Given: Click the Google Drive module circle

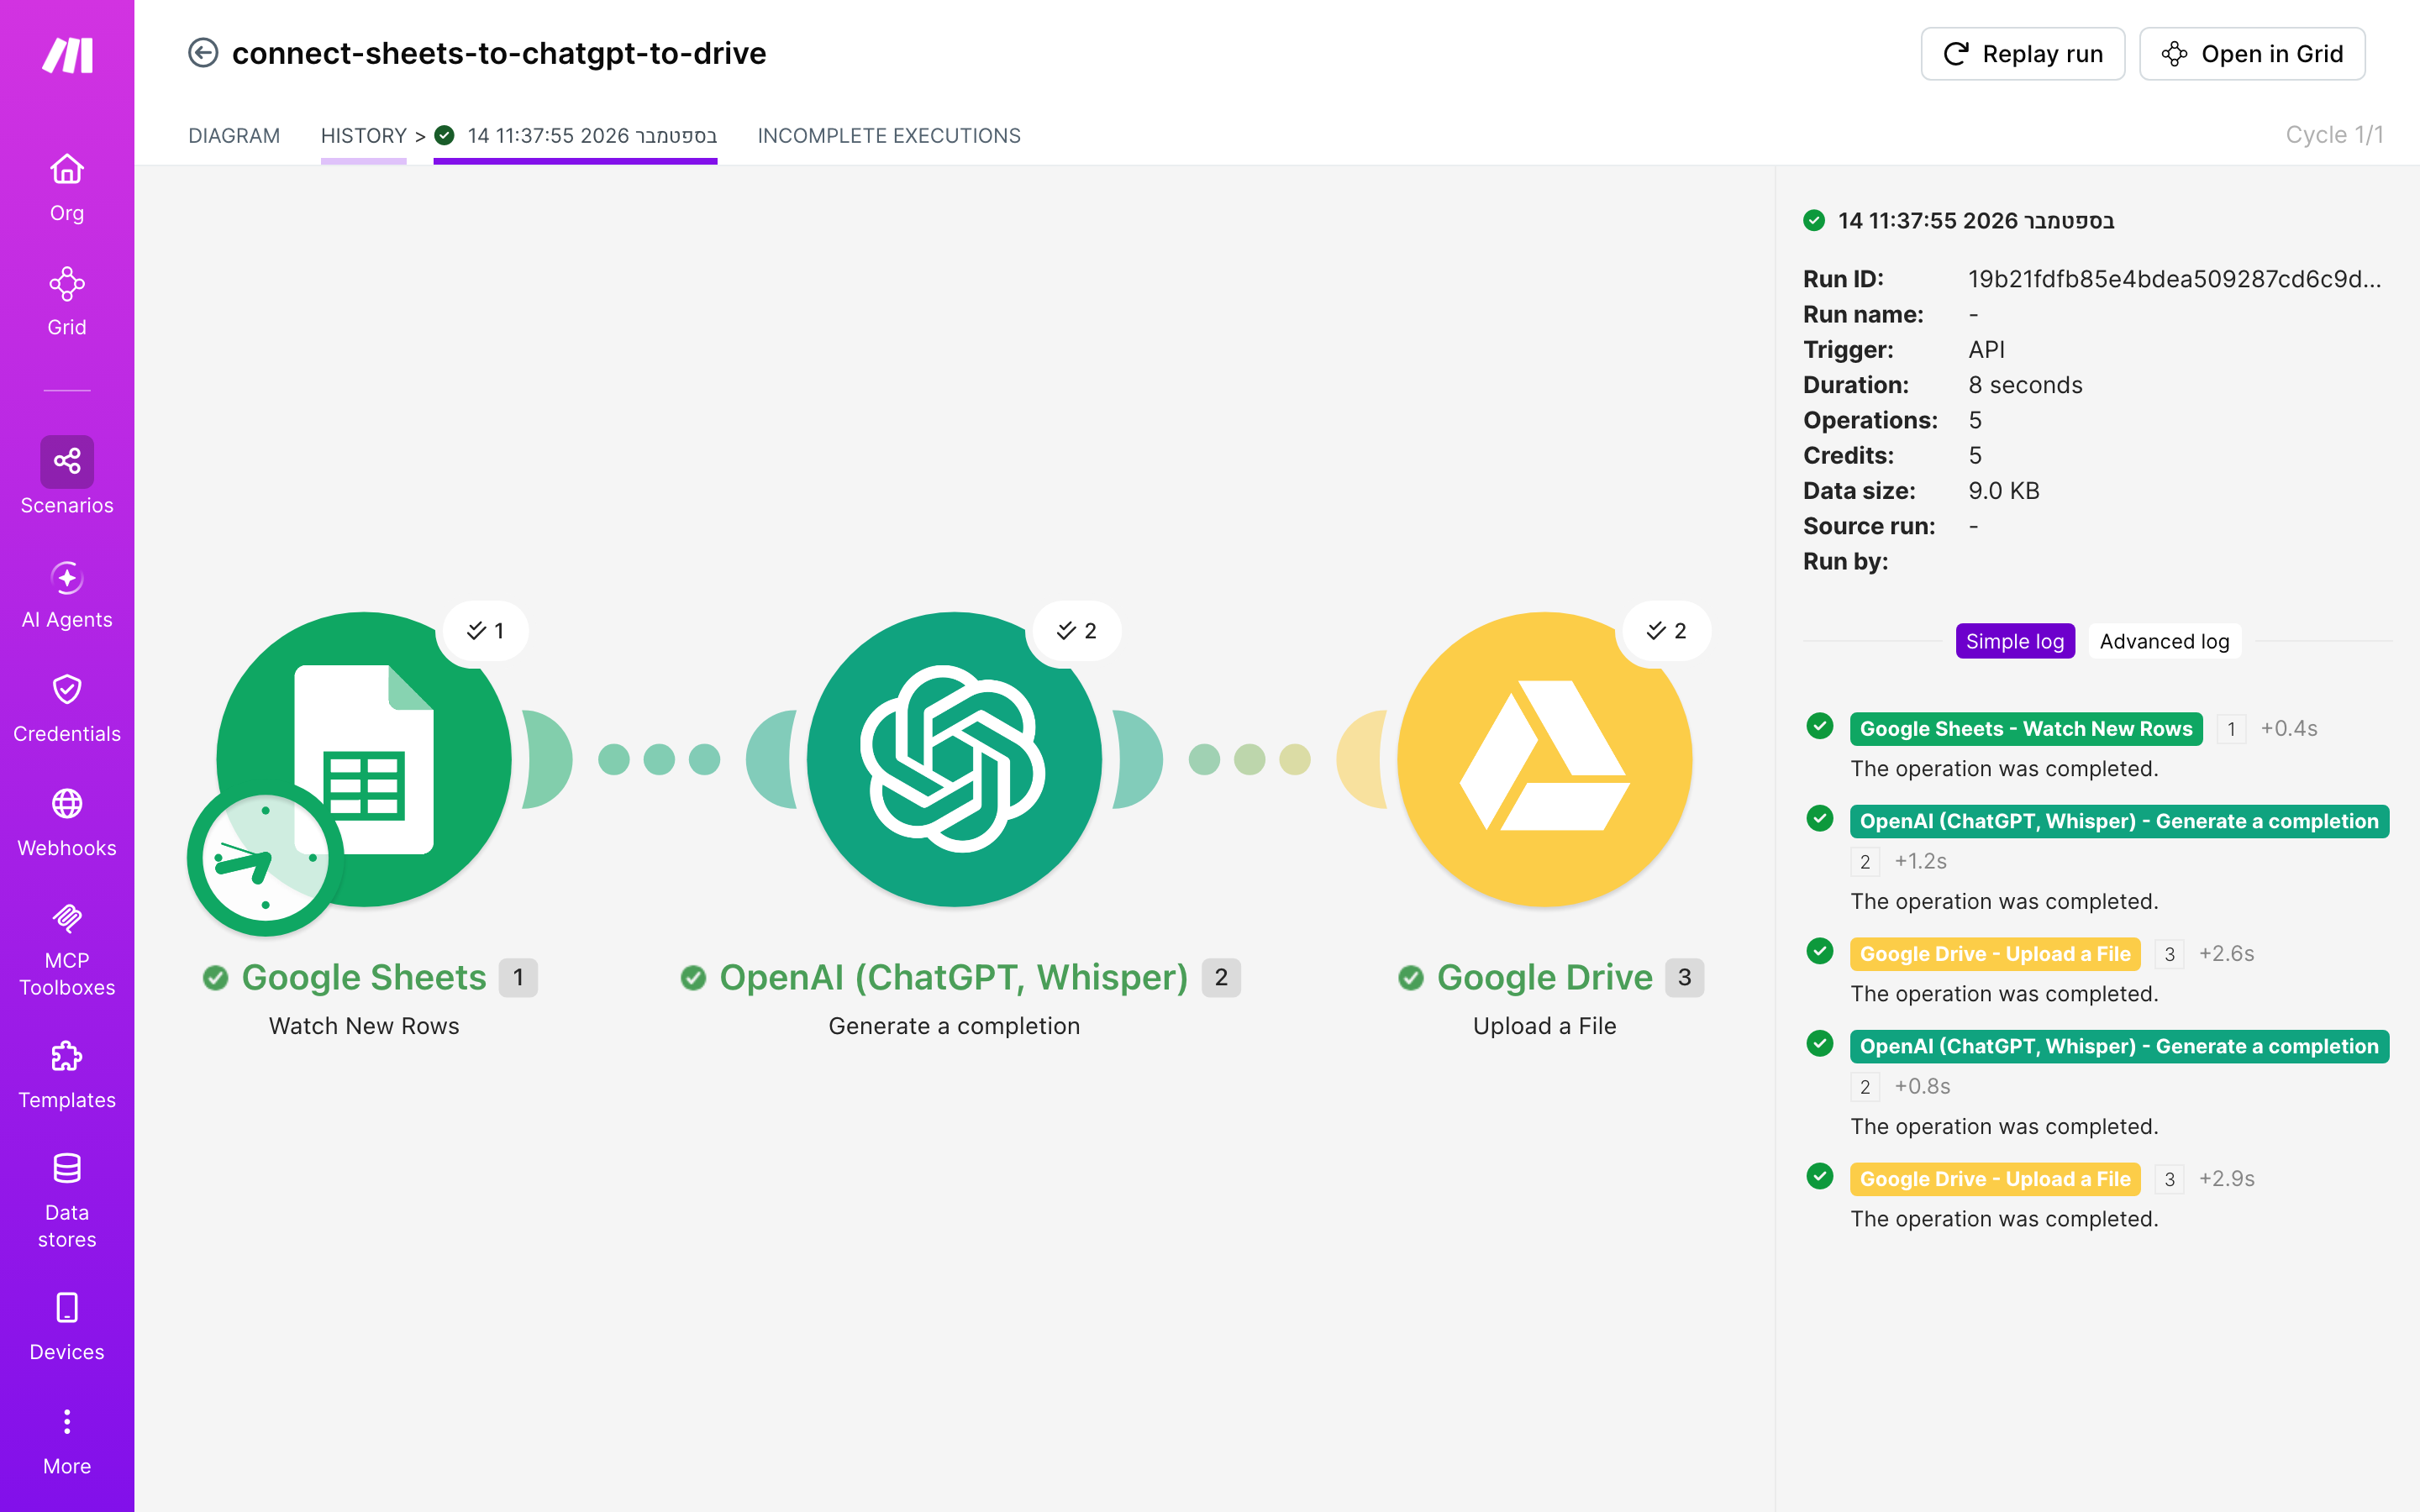Looking at the screenshot, I should (1544, 759).
